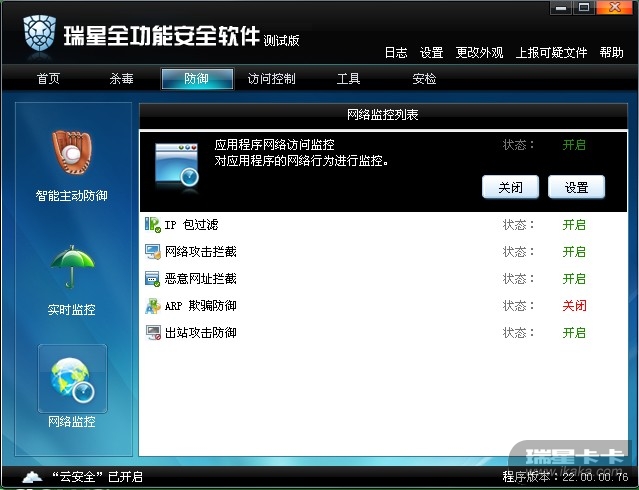Click 关闭 button for application monitoring

[510, 187]
